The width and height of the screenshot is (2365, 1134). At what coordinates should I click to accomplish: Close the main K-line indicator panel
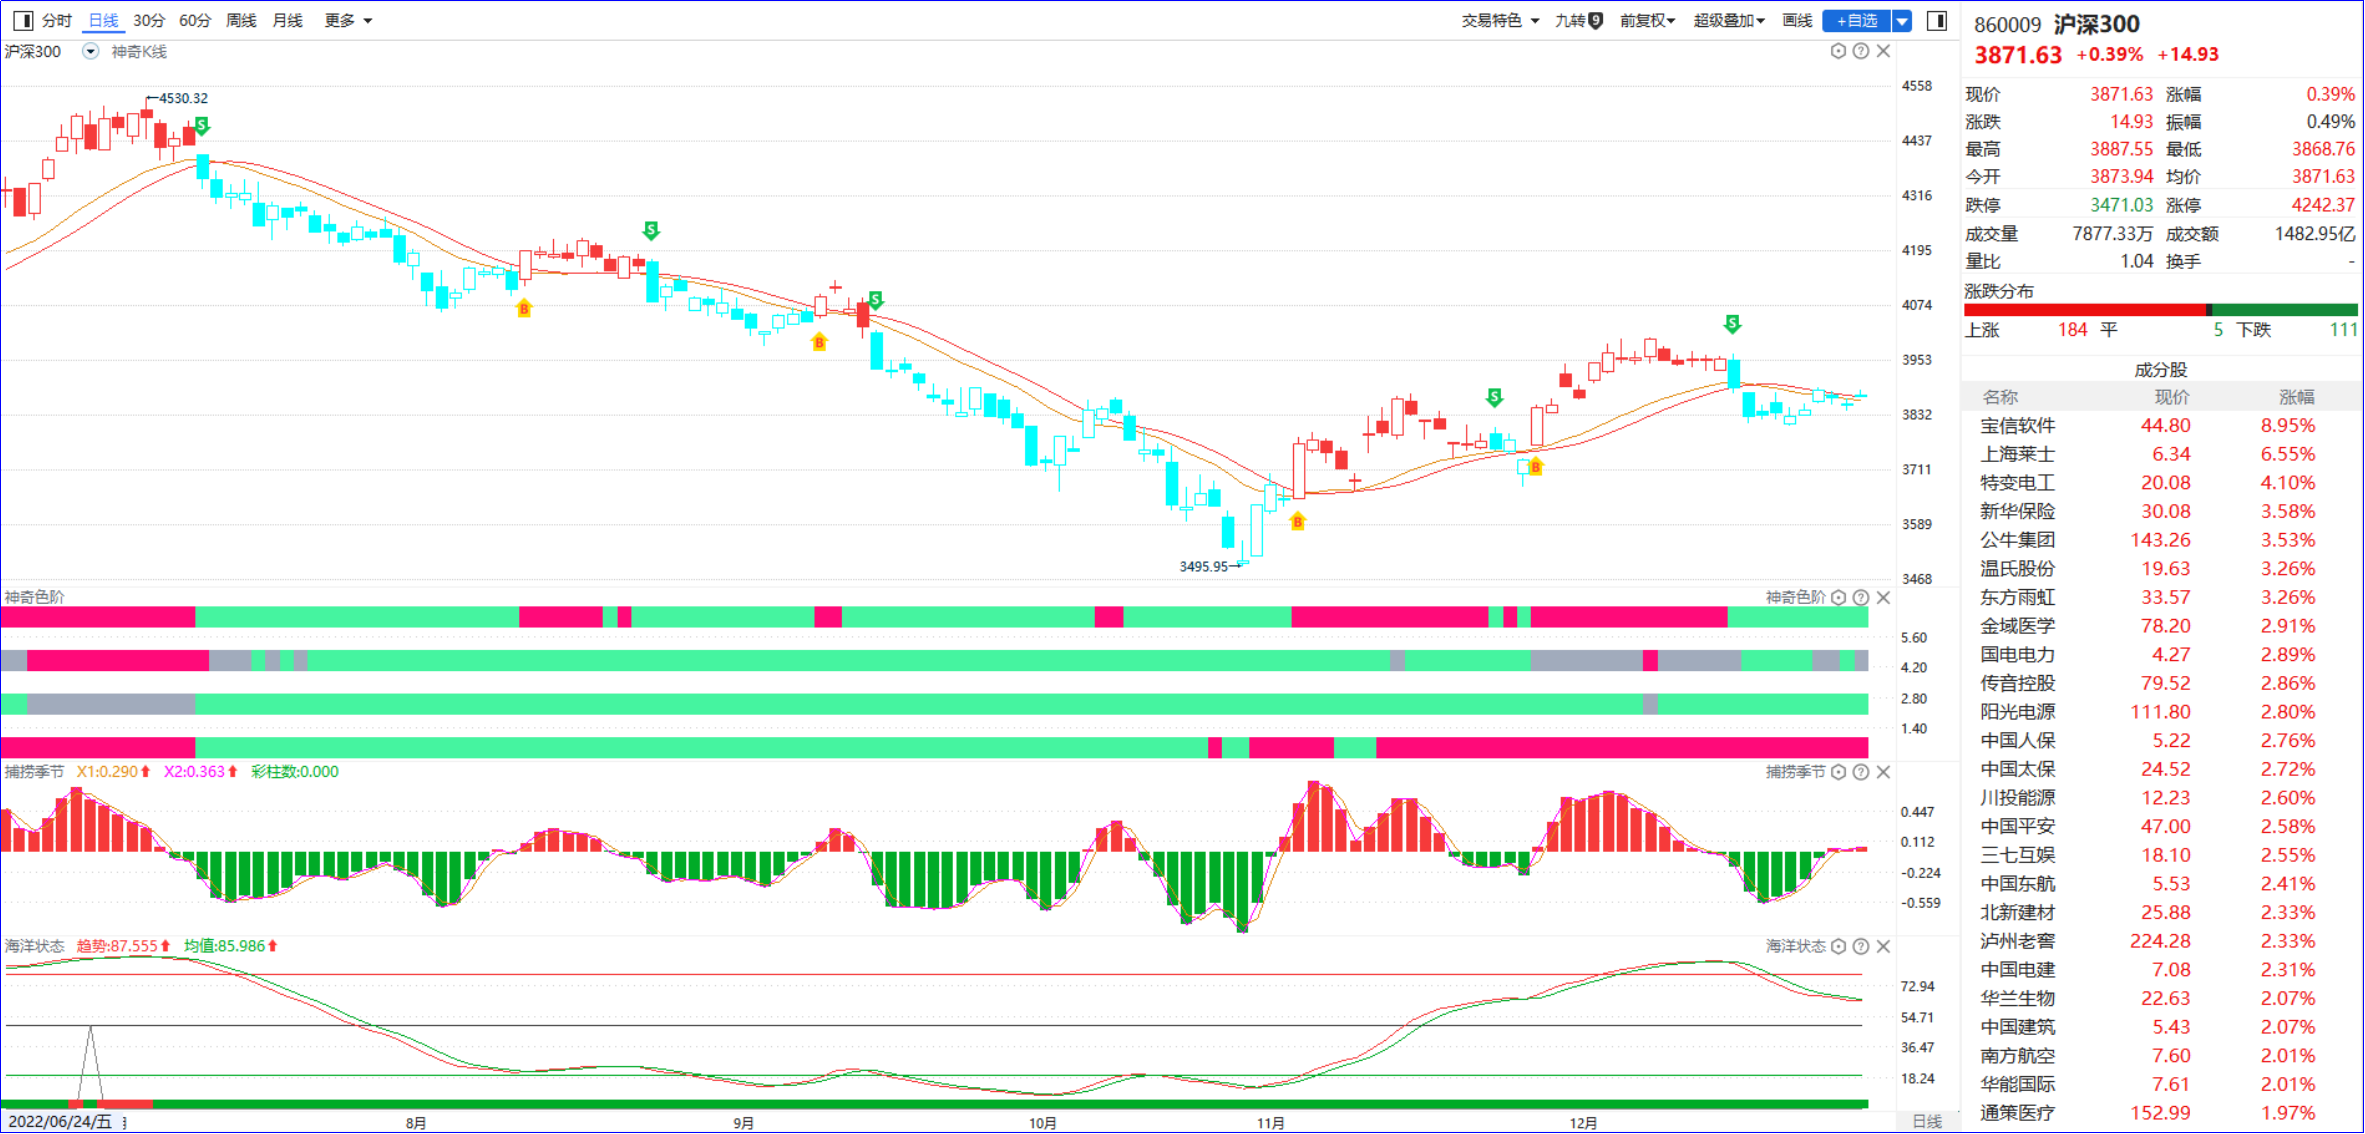[x=1883, y=51]
